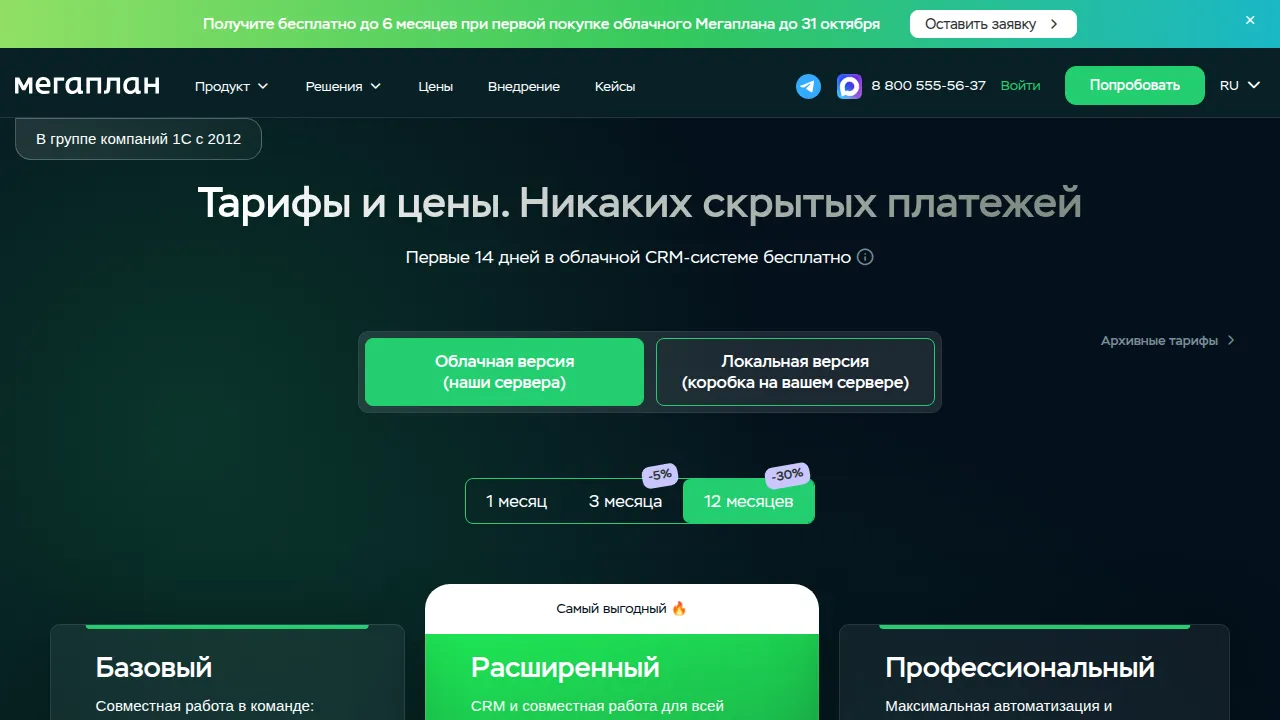Click the -5% discount badge

coord(658,475)
